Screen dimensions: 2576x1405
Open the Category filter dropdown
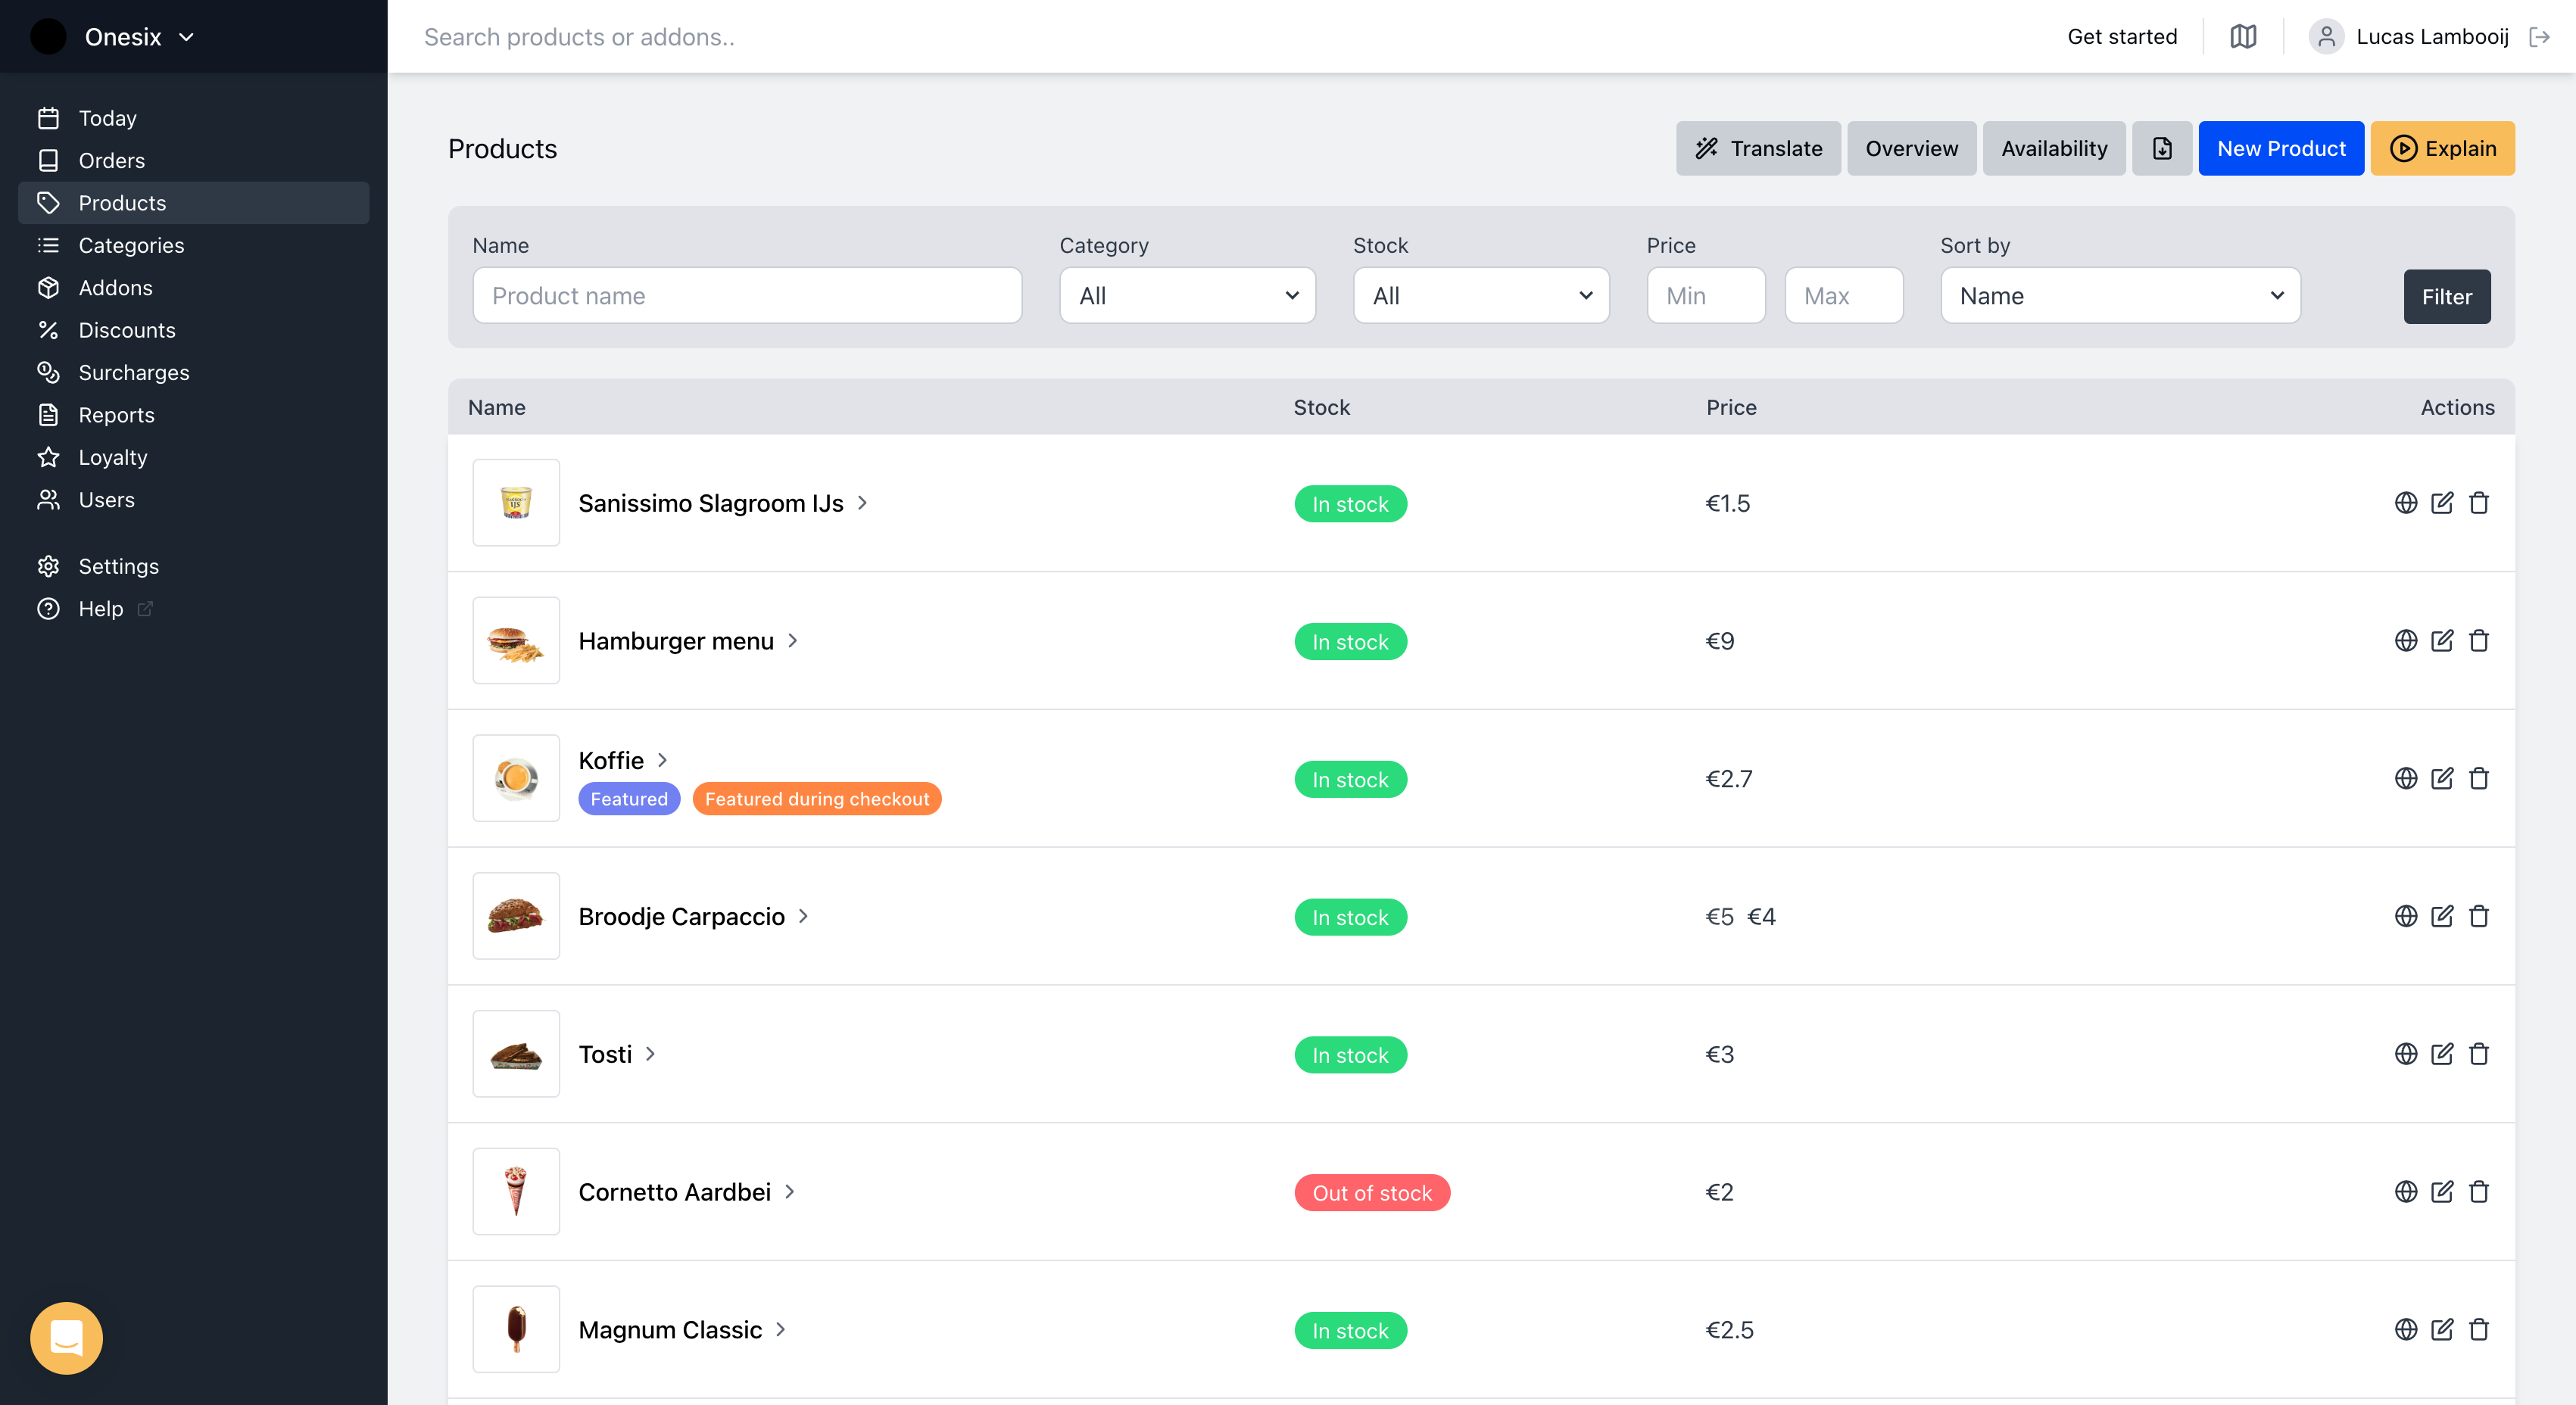click(1187, 296)
